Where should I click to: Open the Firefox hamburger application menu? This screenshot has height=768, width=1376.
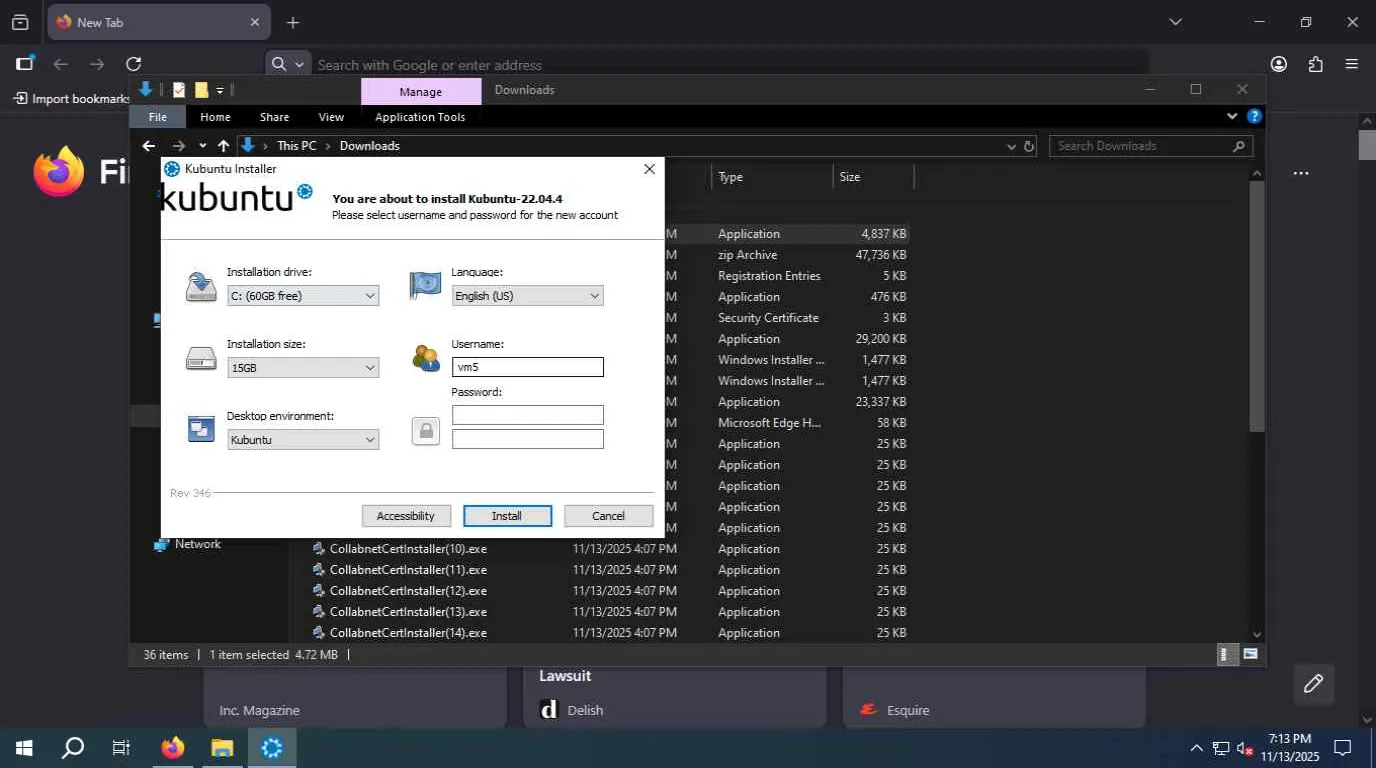point(1352,64)
